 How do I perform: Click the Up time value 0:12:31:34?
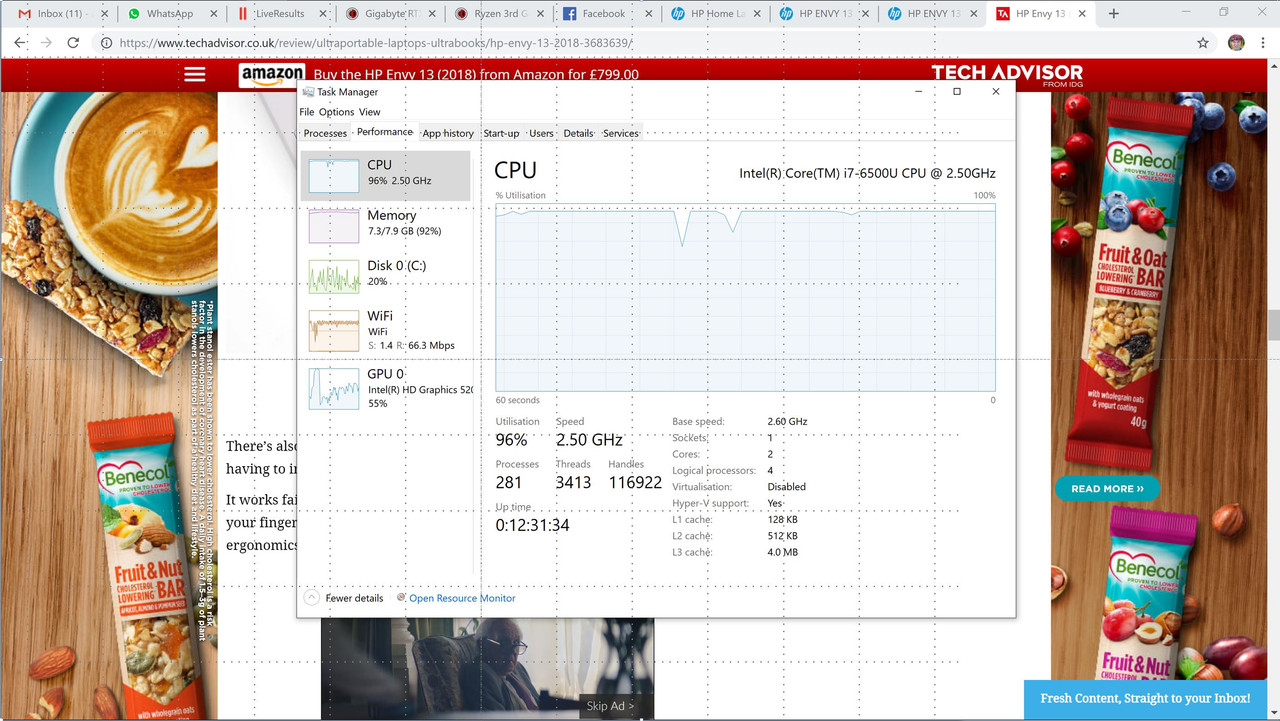coord(532,525)
